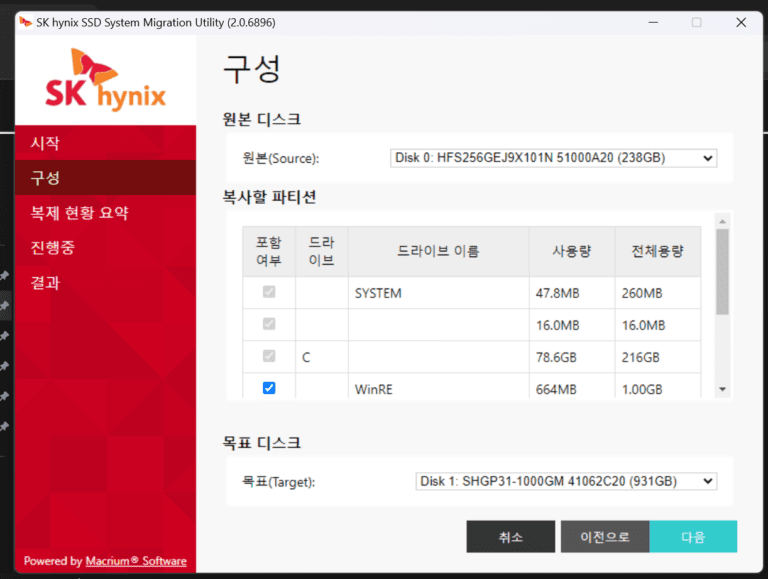Toggle the C drive partition checkbox

point(269,356)
